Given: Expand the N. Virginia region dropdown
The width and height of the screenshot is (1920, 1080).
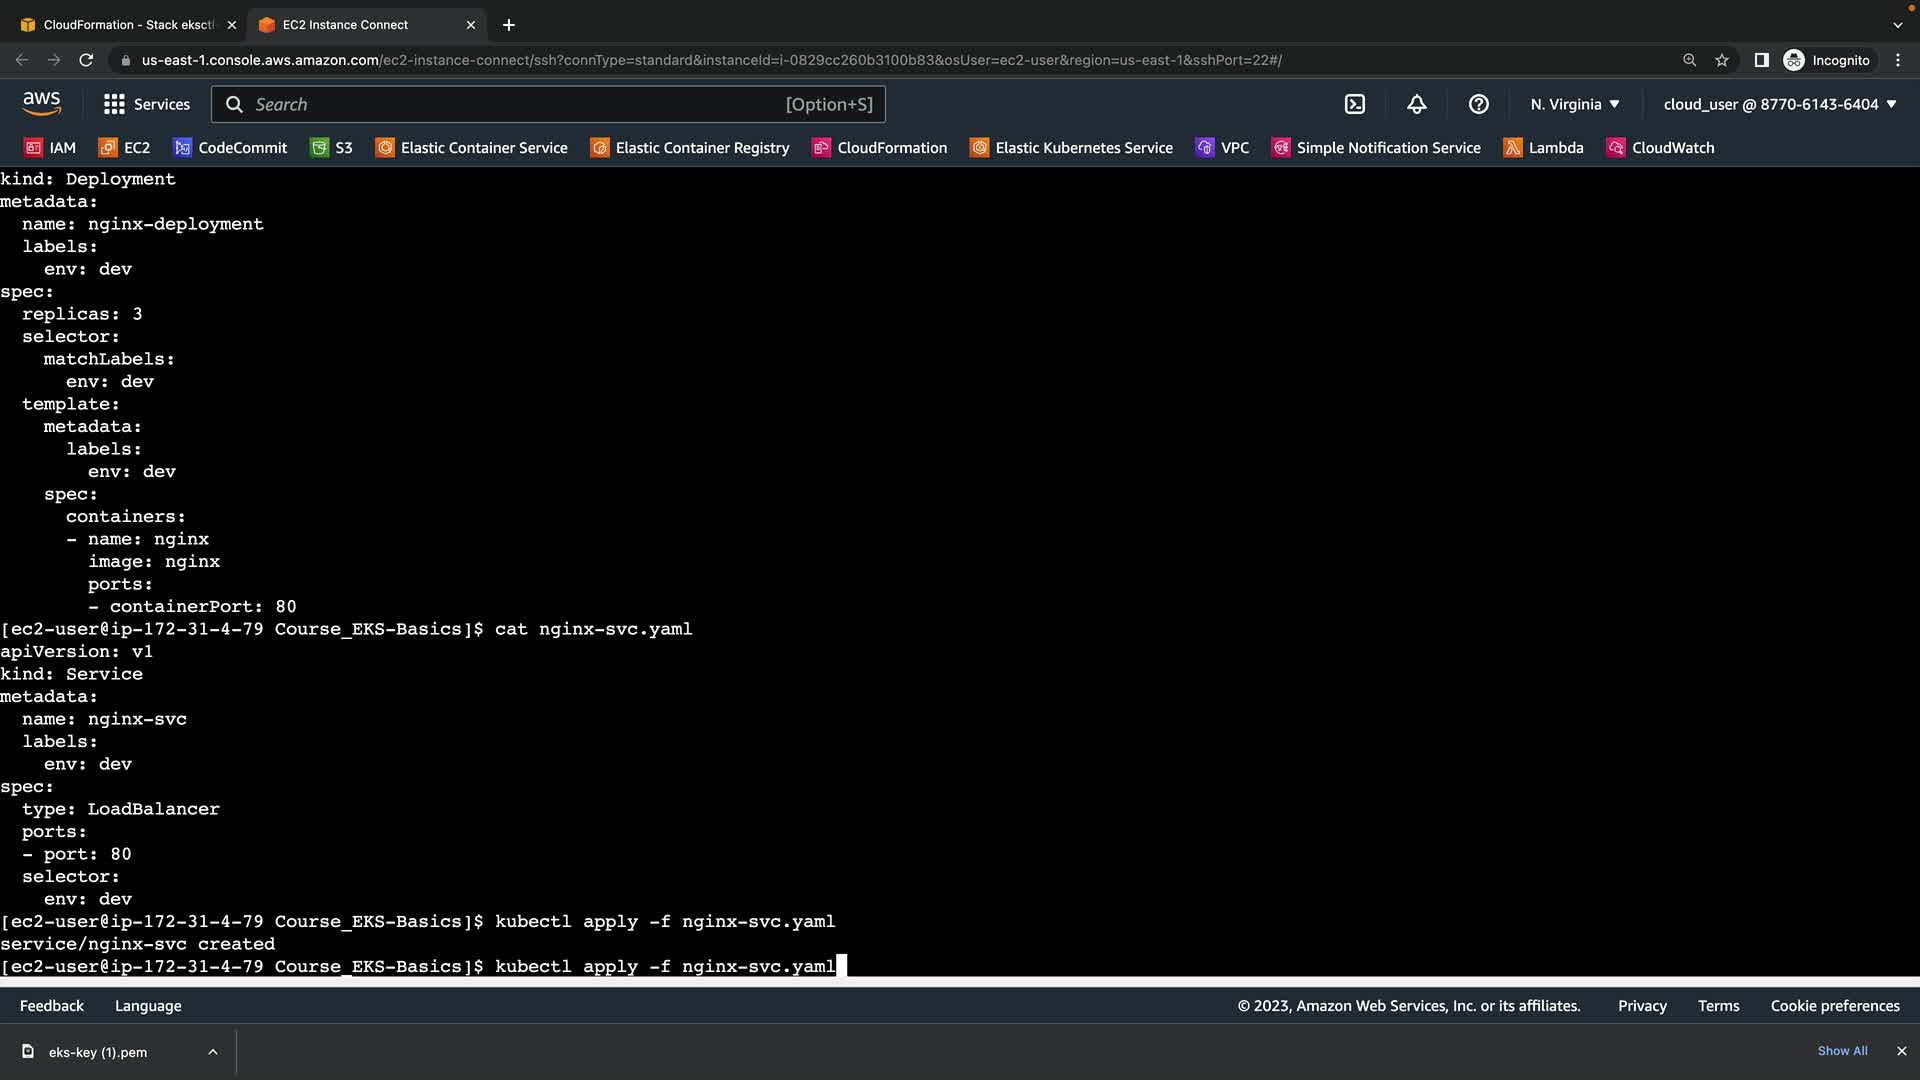Looking at the screenshot, I should point(1574,104).
